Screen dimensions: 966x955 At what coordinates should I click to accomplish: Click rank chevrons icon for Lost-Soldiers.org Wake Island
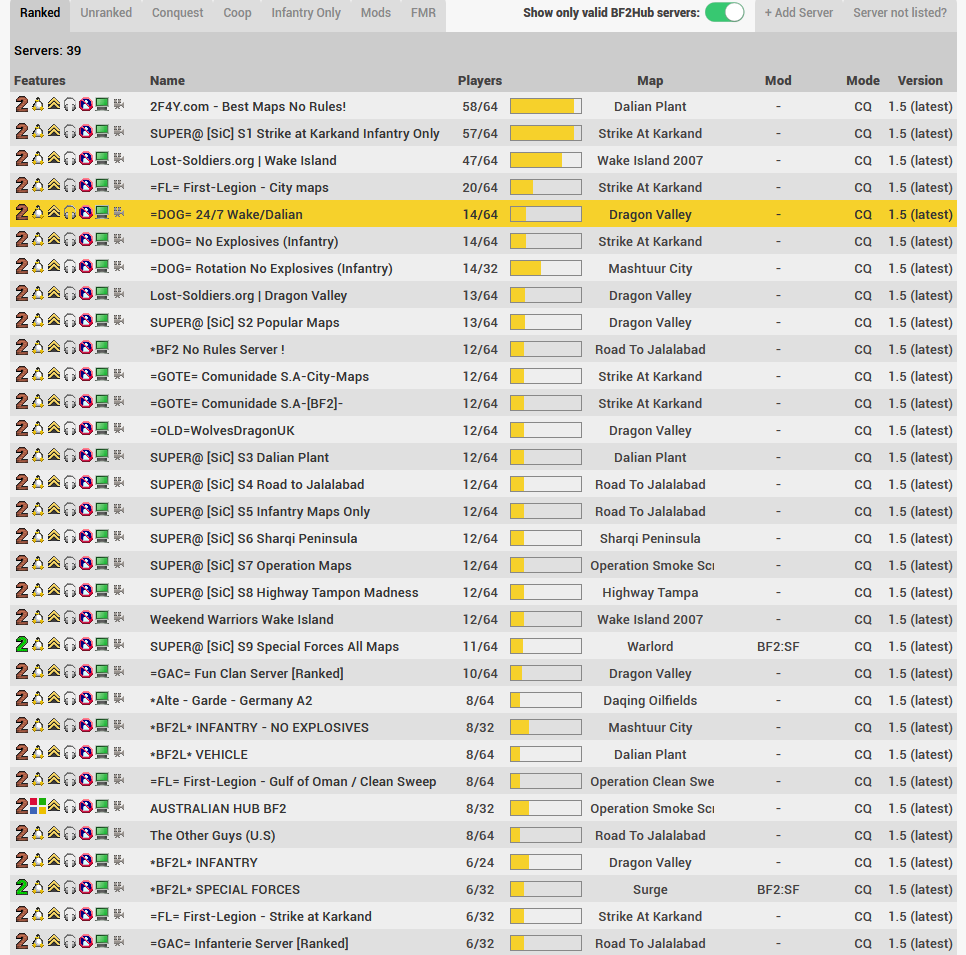coord(54,159)
